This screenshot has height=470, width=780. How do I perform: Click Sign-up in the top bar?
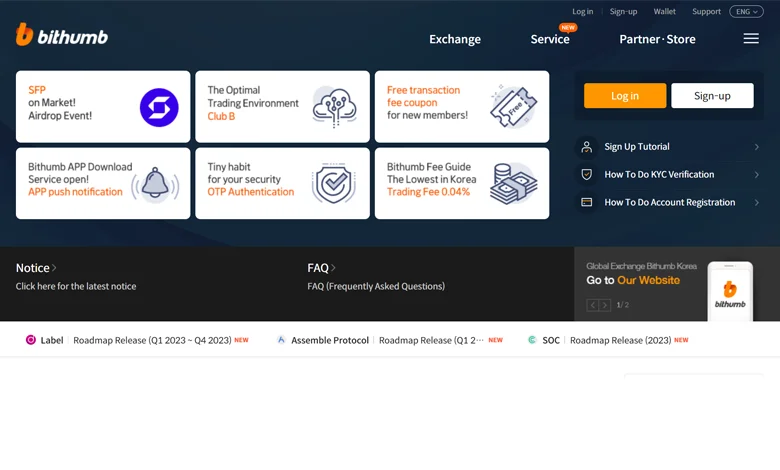pos(623,11)
